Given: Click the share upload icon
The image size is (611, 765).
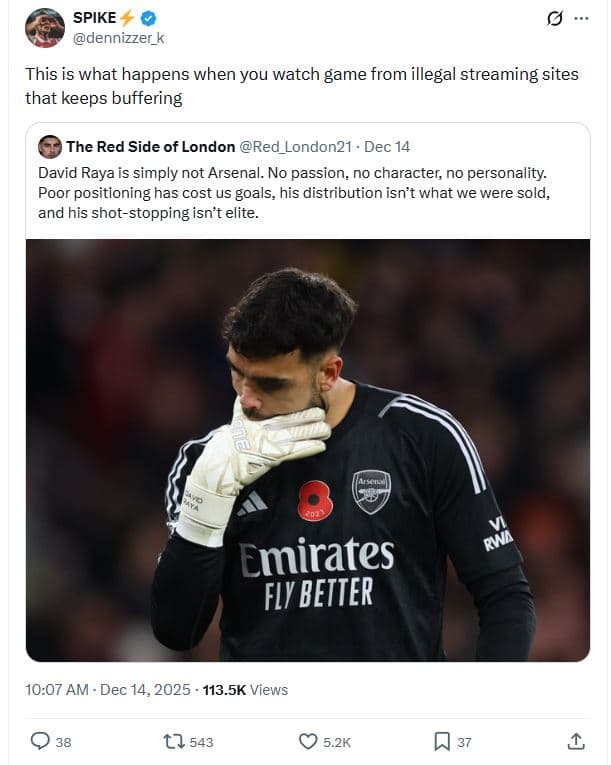Looking at the screenshot, I should click(576, 741).
